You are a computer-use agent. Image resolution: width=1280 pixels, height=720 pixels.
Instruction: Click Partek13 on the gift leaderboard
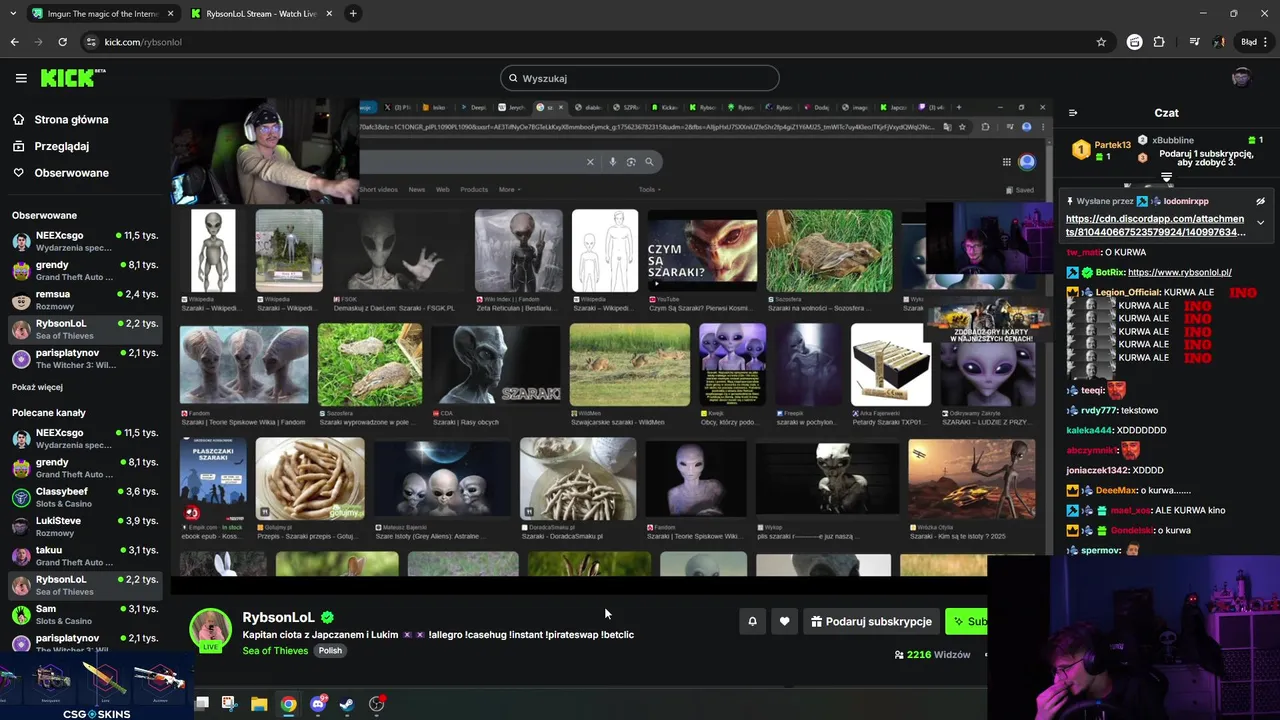1112,145
